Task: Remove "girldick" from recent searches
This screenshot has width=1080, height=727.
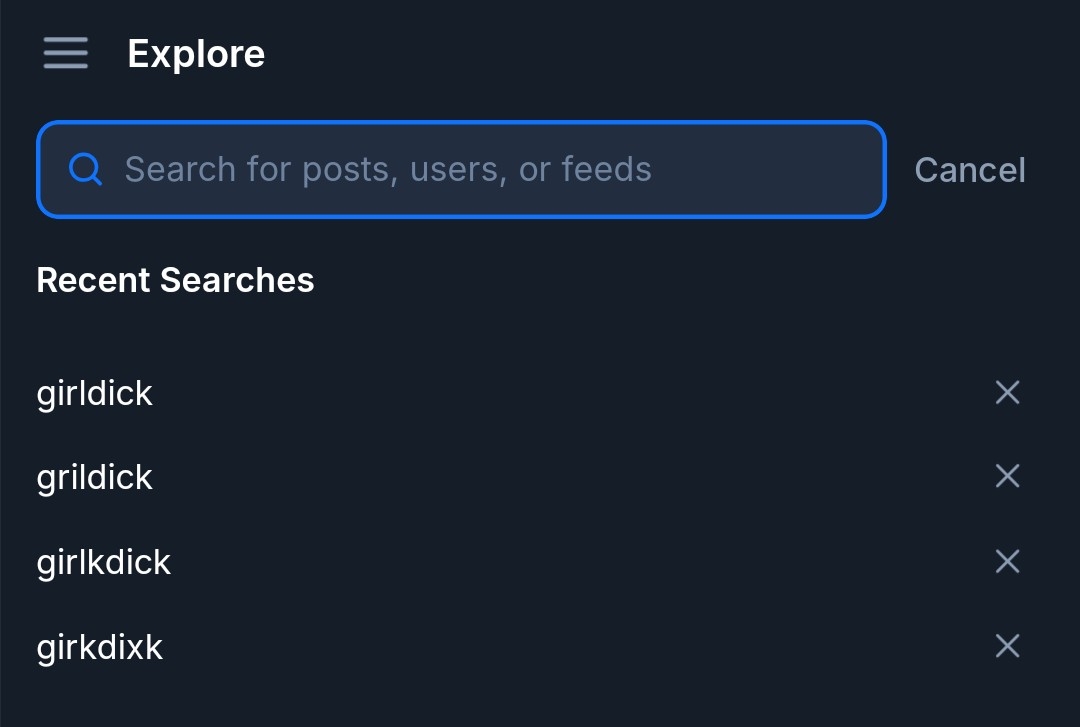Action: pyautogui.click(x=1007, y=393)
